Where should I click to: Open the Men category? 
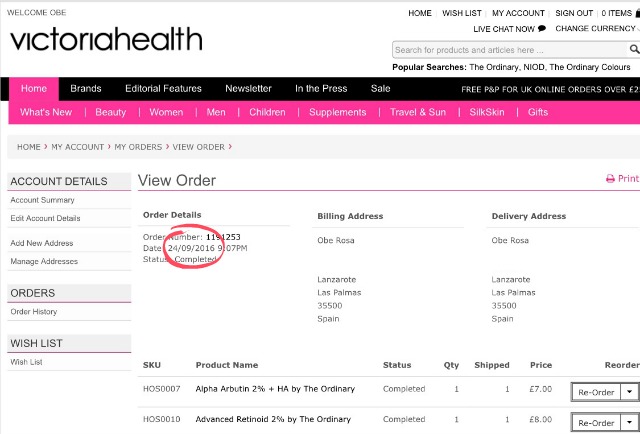click(216, 112)
